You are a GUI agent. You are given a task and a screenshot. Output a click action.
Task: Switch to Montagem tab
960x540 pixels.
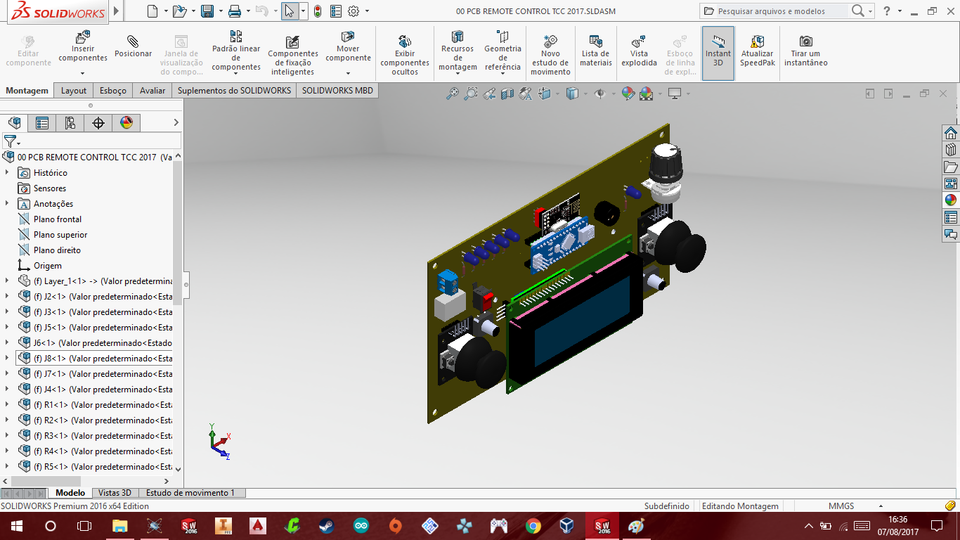(x=27, y=91)
